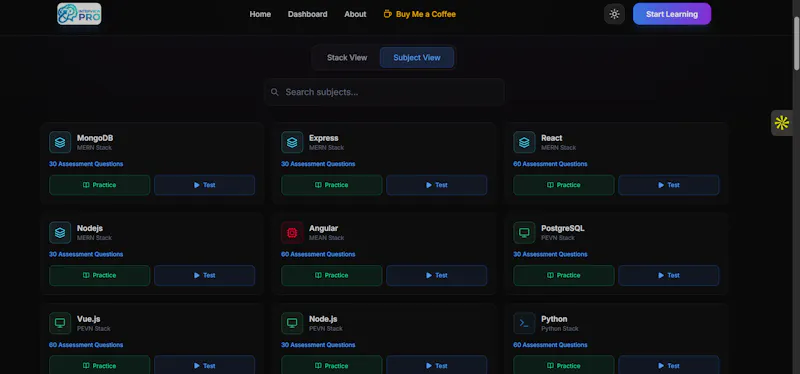Start Practice for MongoDB
Screen dimensions: 800x374
[99, 185]
